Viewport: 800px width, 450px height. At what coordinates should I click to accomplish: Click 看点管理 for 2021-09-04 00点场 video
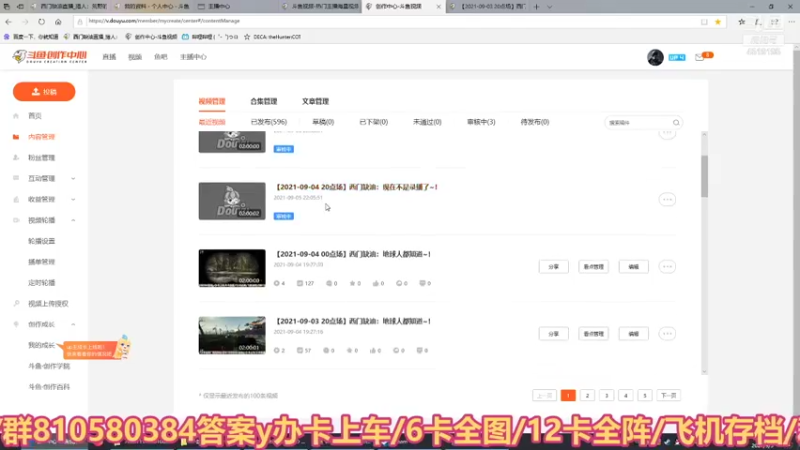click(x=593, y=267)
